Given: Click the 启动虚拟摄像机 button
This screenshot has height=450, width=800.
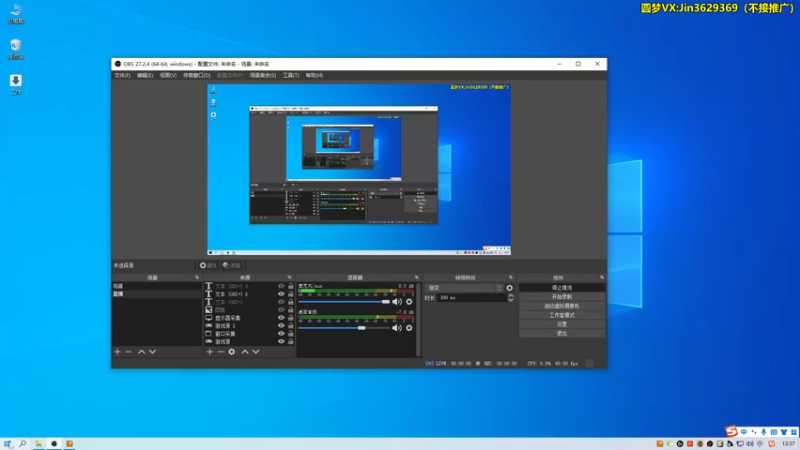Looking at the screenshot, I should tap(562, 306).
